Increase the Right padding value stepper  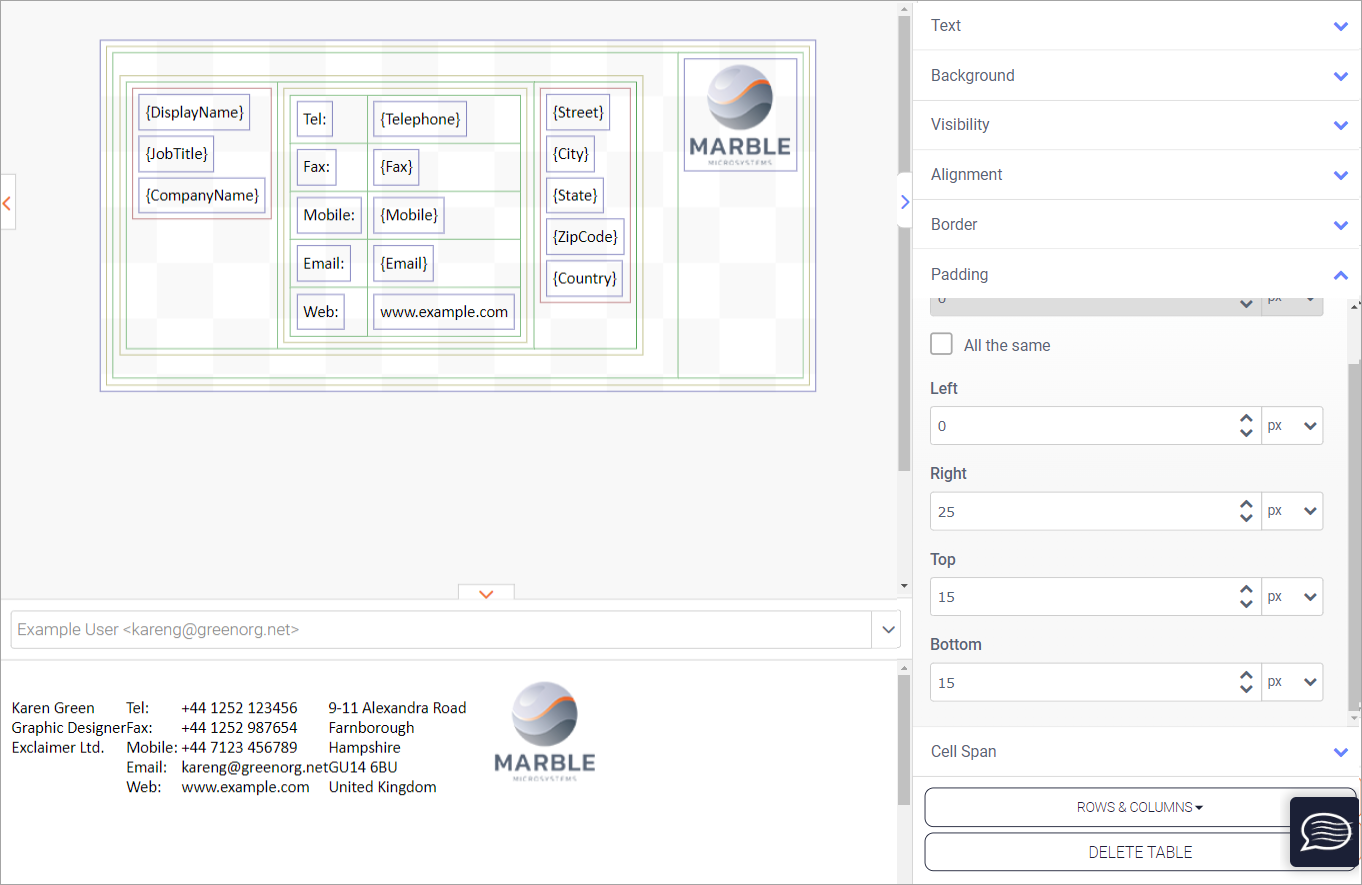[x=1246, y=505]
